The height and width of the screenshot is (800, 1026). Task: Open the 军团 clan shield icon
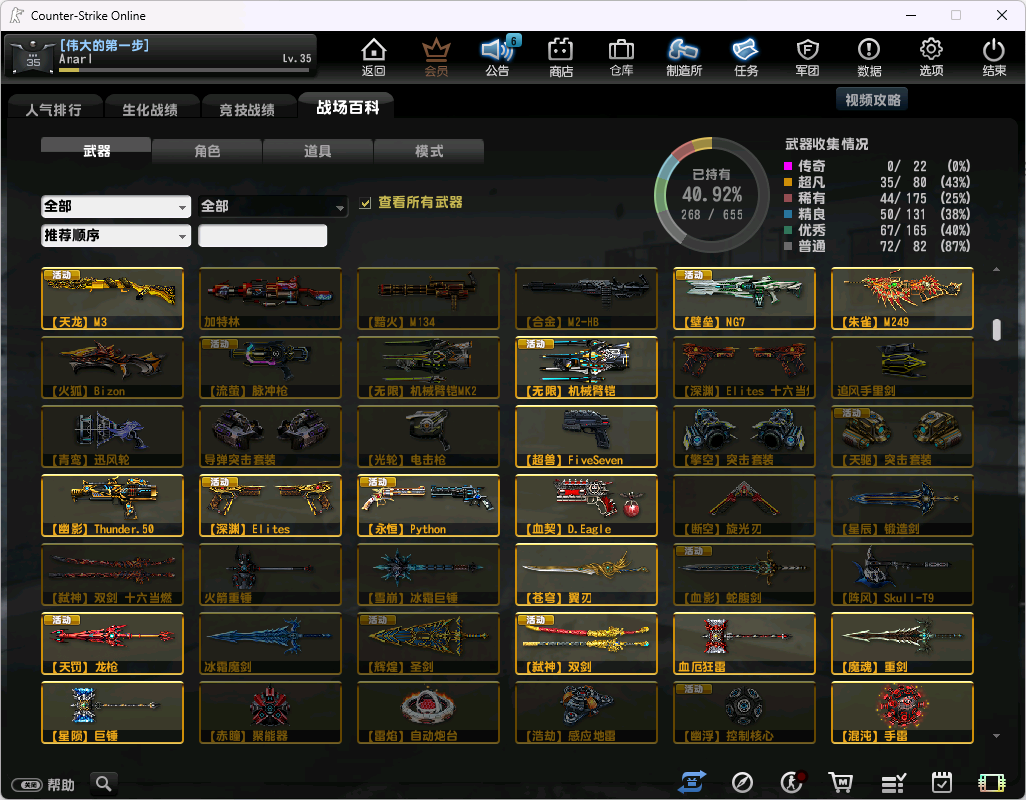click(x=807, y=57)
